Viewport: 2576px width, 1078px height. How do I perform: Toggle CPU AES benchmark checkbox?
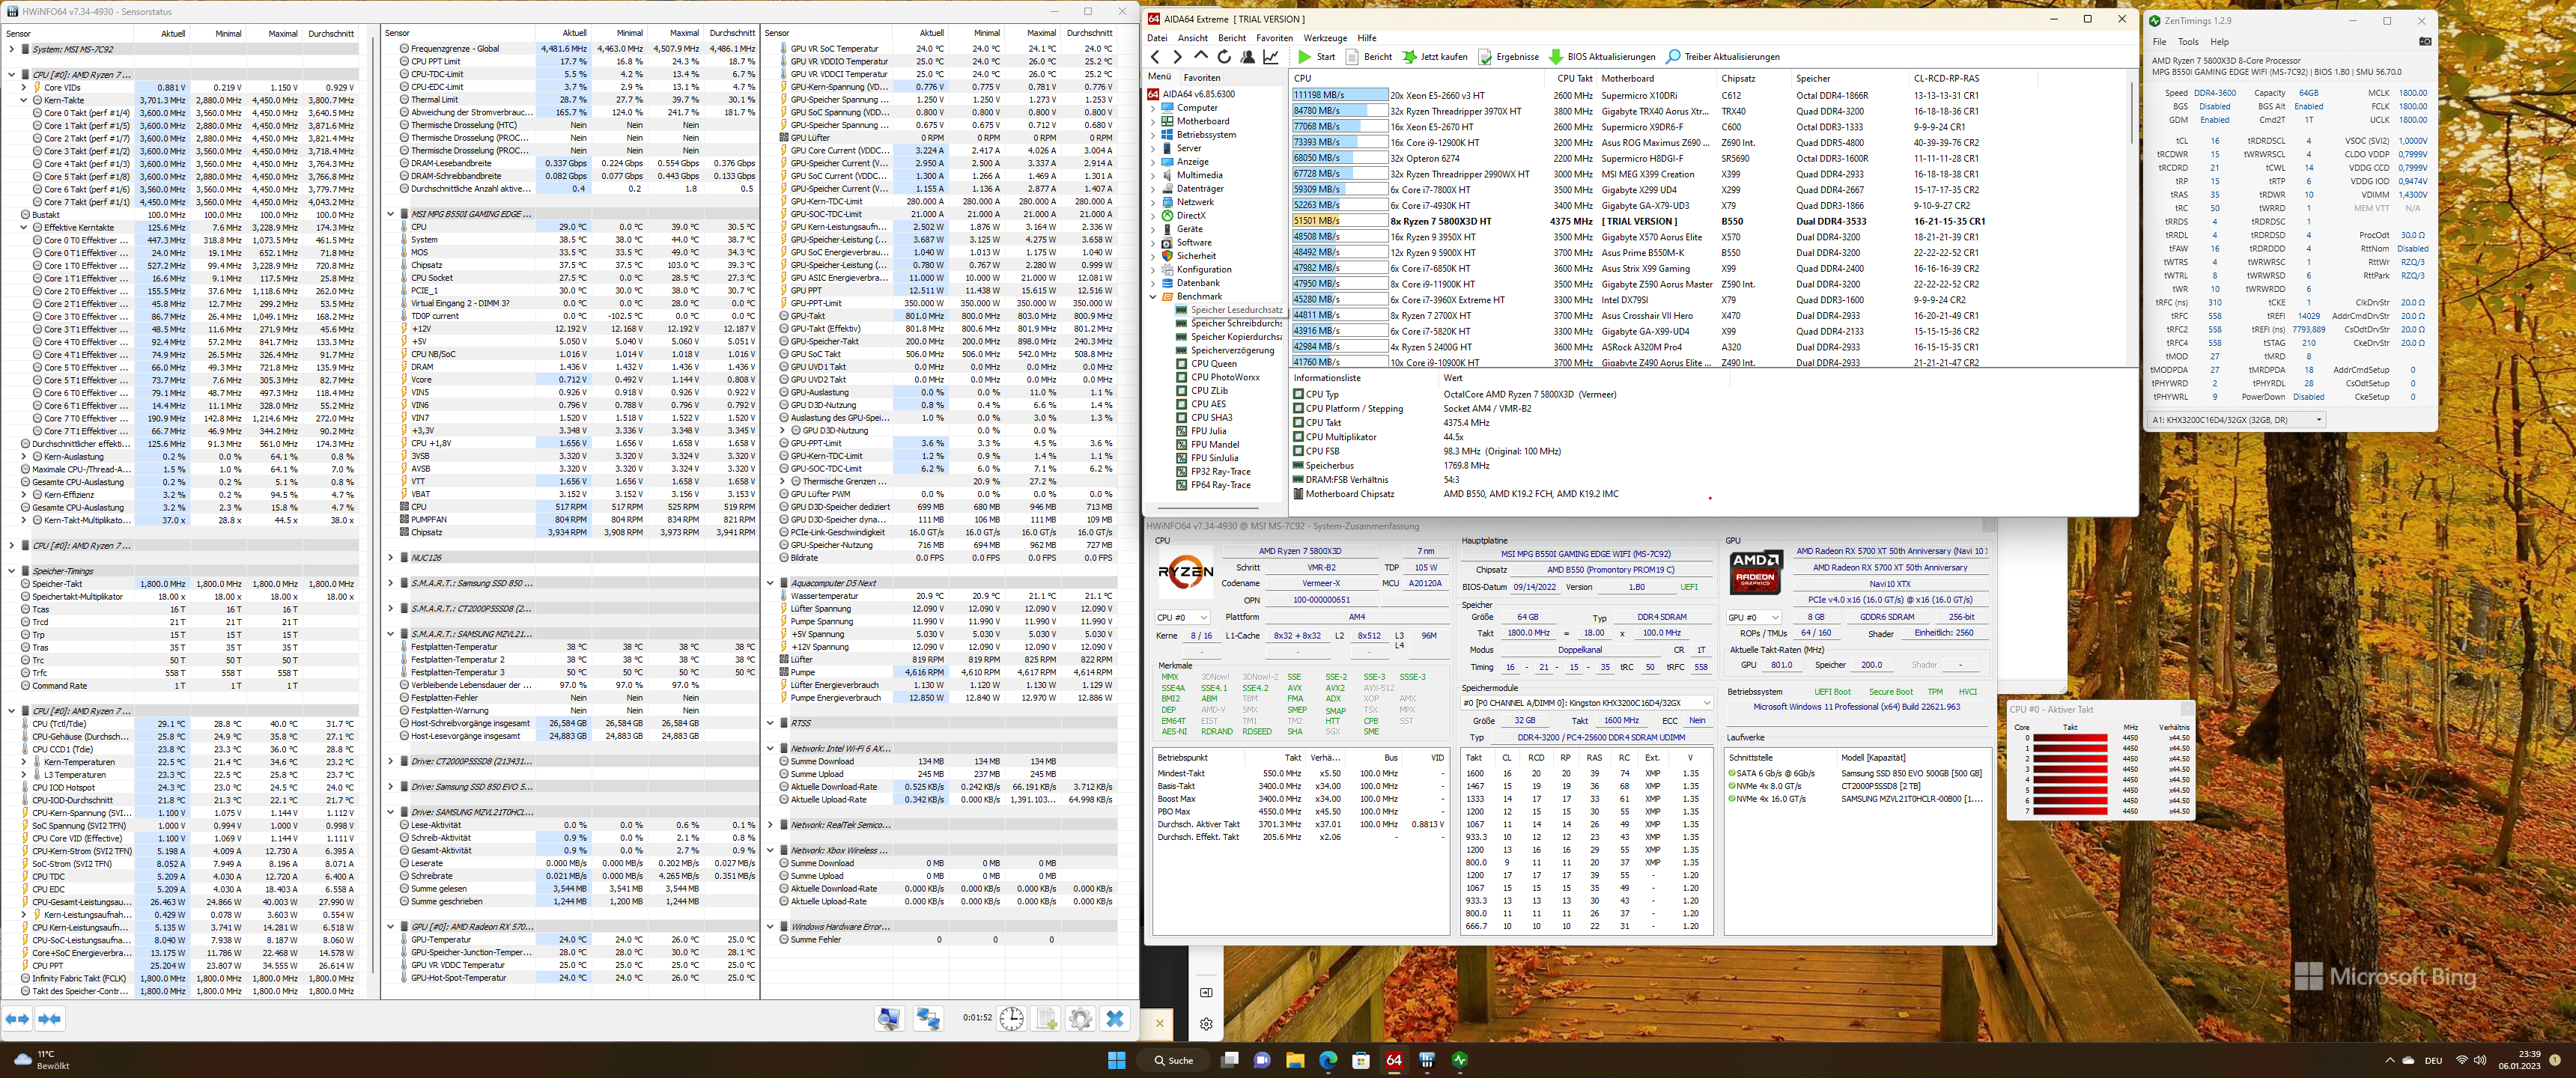coord(1182,404)
